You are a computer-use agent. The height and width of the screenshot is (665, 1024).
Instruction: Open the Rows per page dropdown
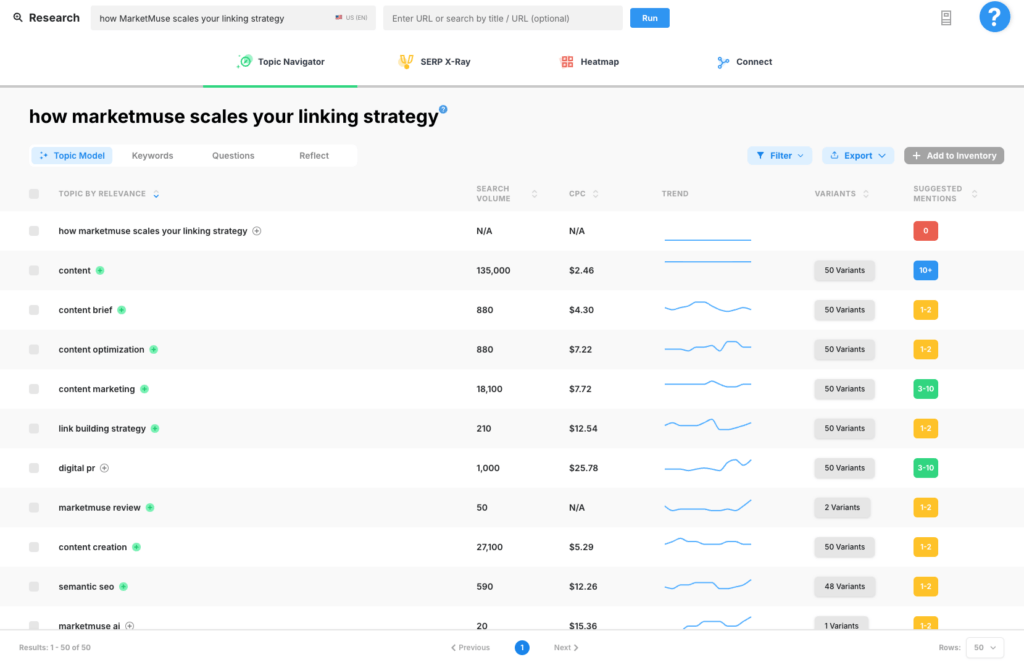[x=985, y=647]
